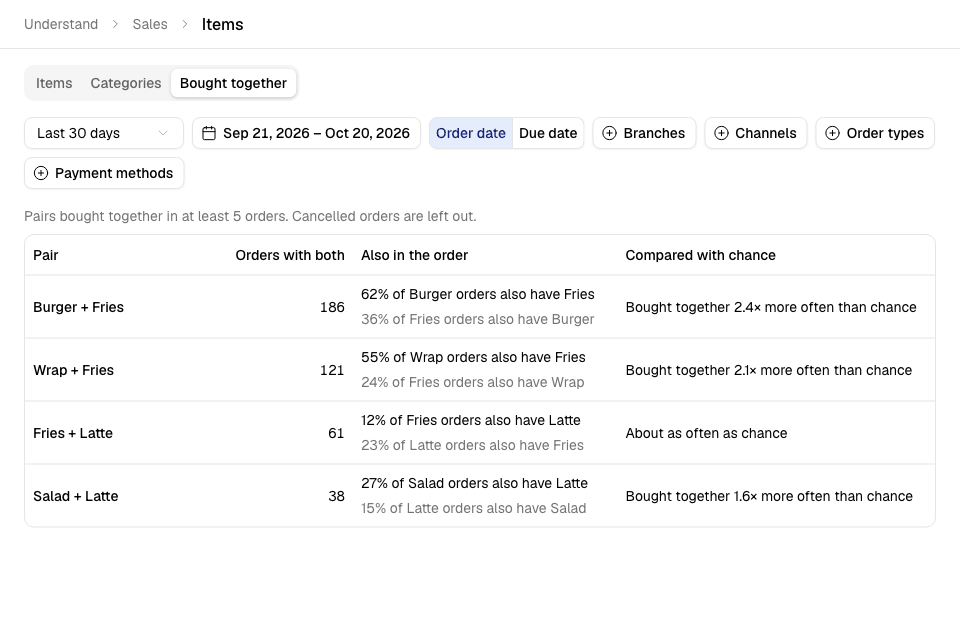This screenshot has width=960, height=640.
Task: Add an Order types filter
Action: (x=875, y=134)
